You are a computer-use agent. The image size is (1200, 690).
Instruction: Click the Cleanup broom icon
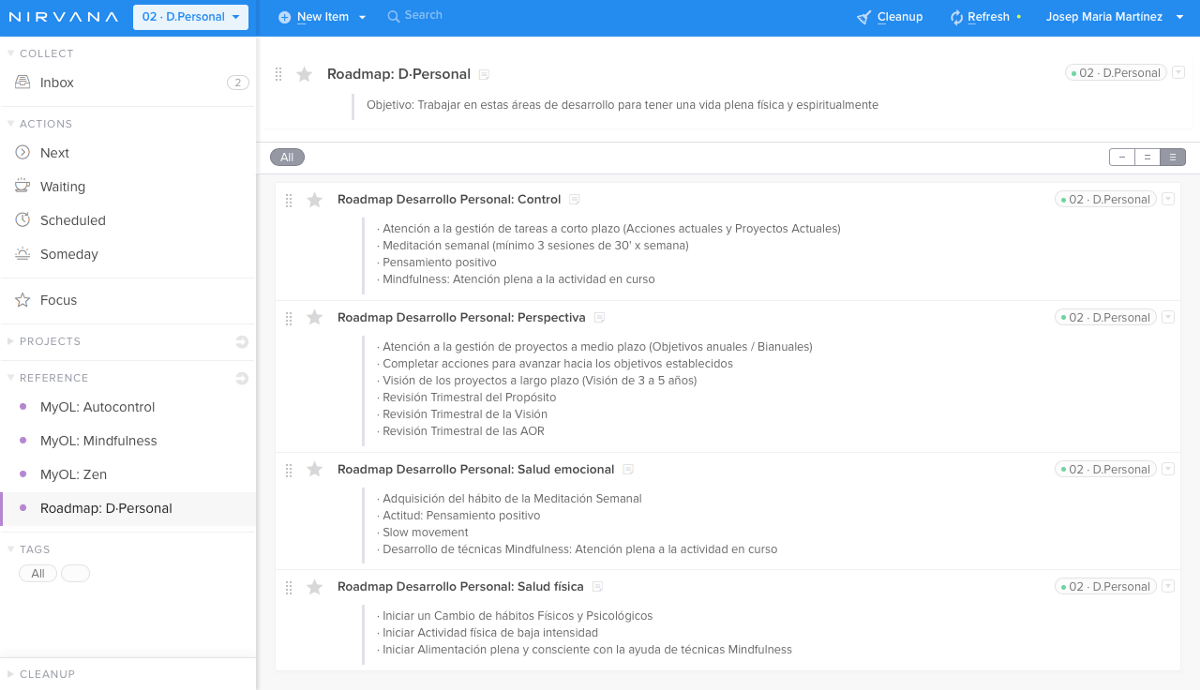pyautogui.click(x=865, y=17)
